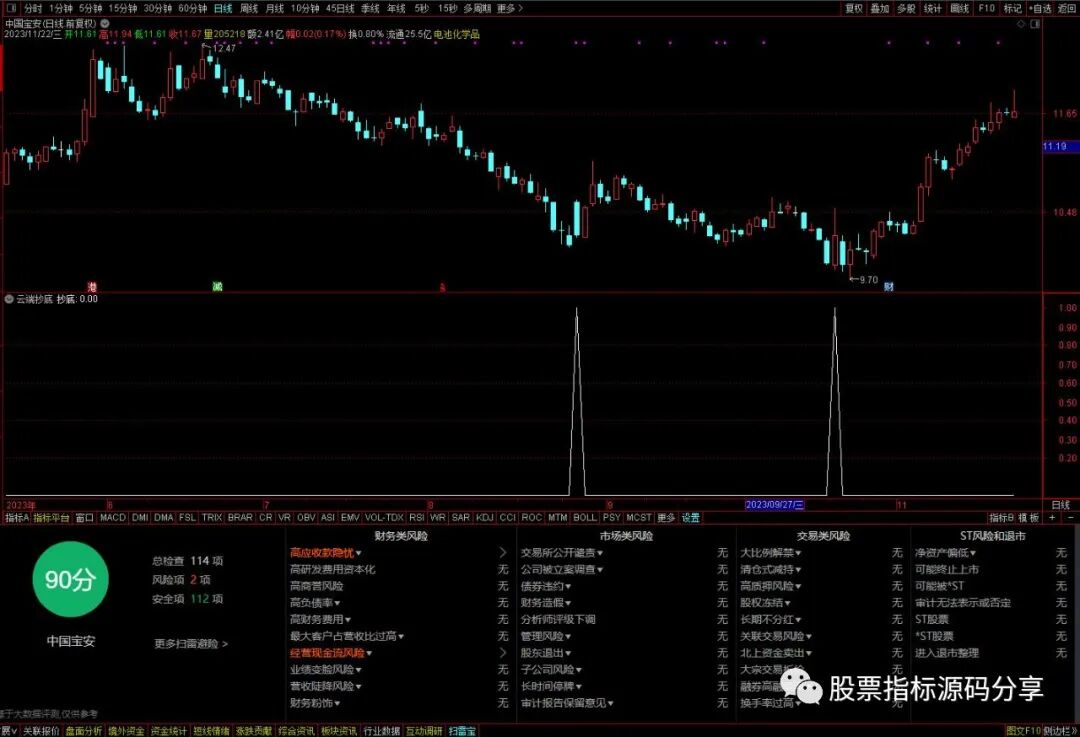Select the 15分钟 period tab
1080x737 pixels.
tap(123, 8)
